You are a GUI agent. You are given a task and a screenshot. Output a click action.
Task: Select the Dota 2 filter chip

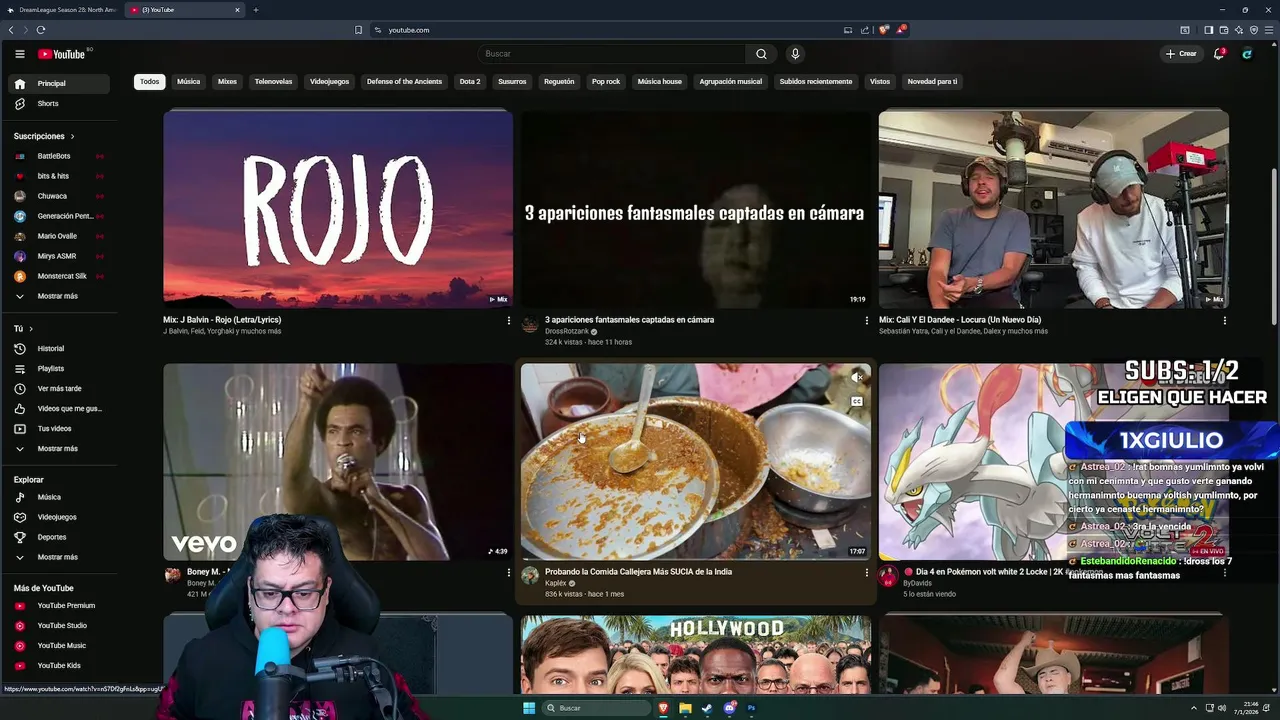[x=470, y=82]
